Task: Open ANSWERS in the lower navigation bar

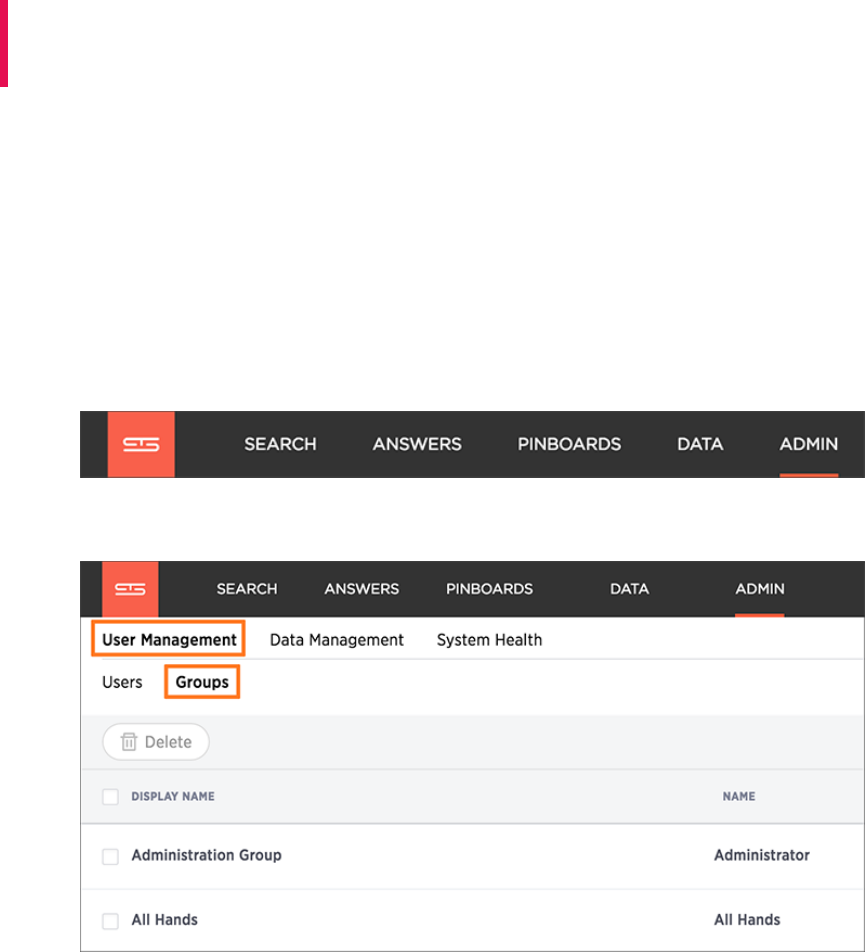Action: tap(362, 589)
